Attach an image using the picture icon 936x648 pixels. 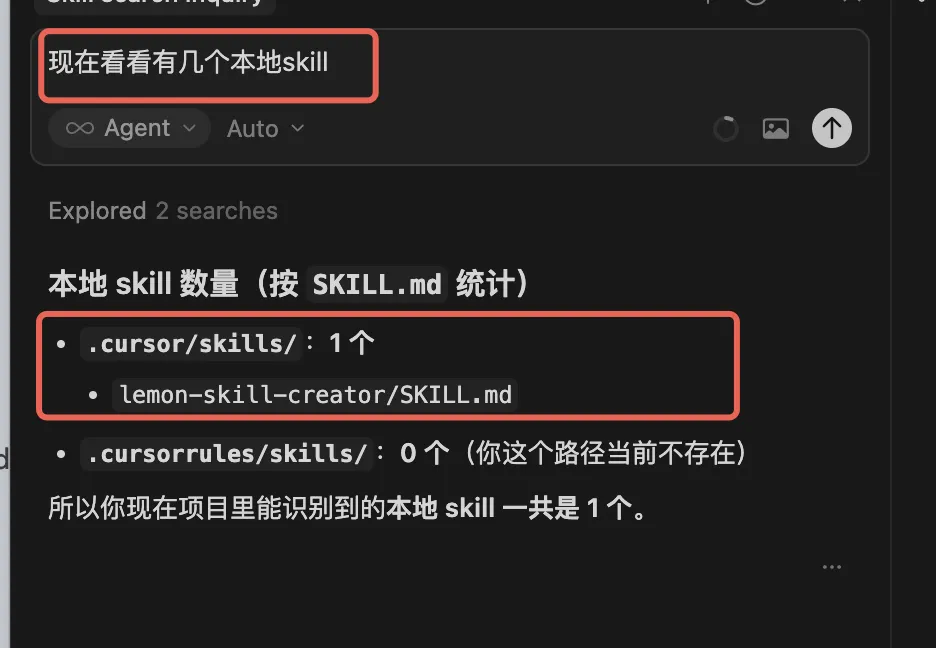click(x=775, y=128)
